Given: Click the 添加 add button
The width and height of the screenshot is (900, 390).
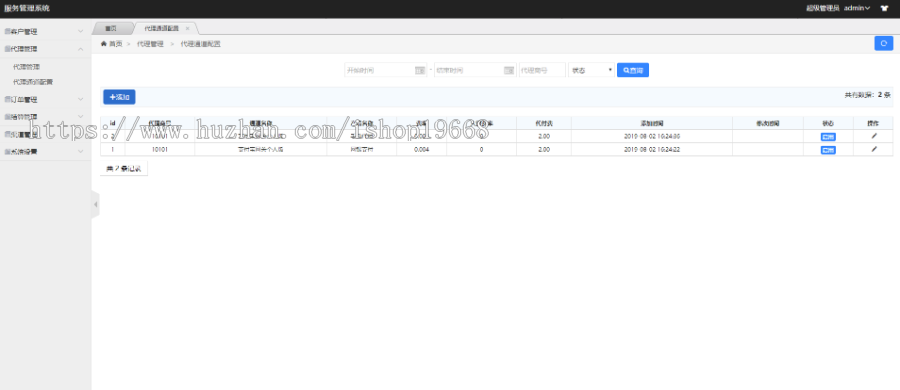Looking at the screenshot, I should click(119, 97).
